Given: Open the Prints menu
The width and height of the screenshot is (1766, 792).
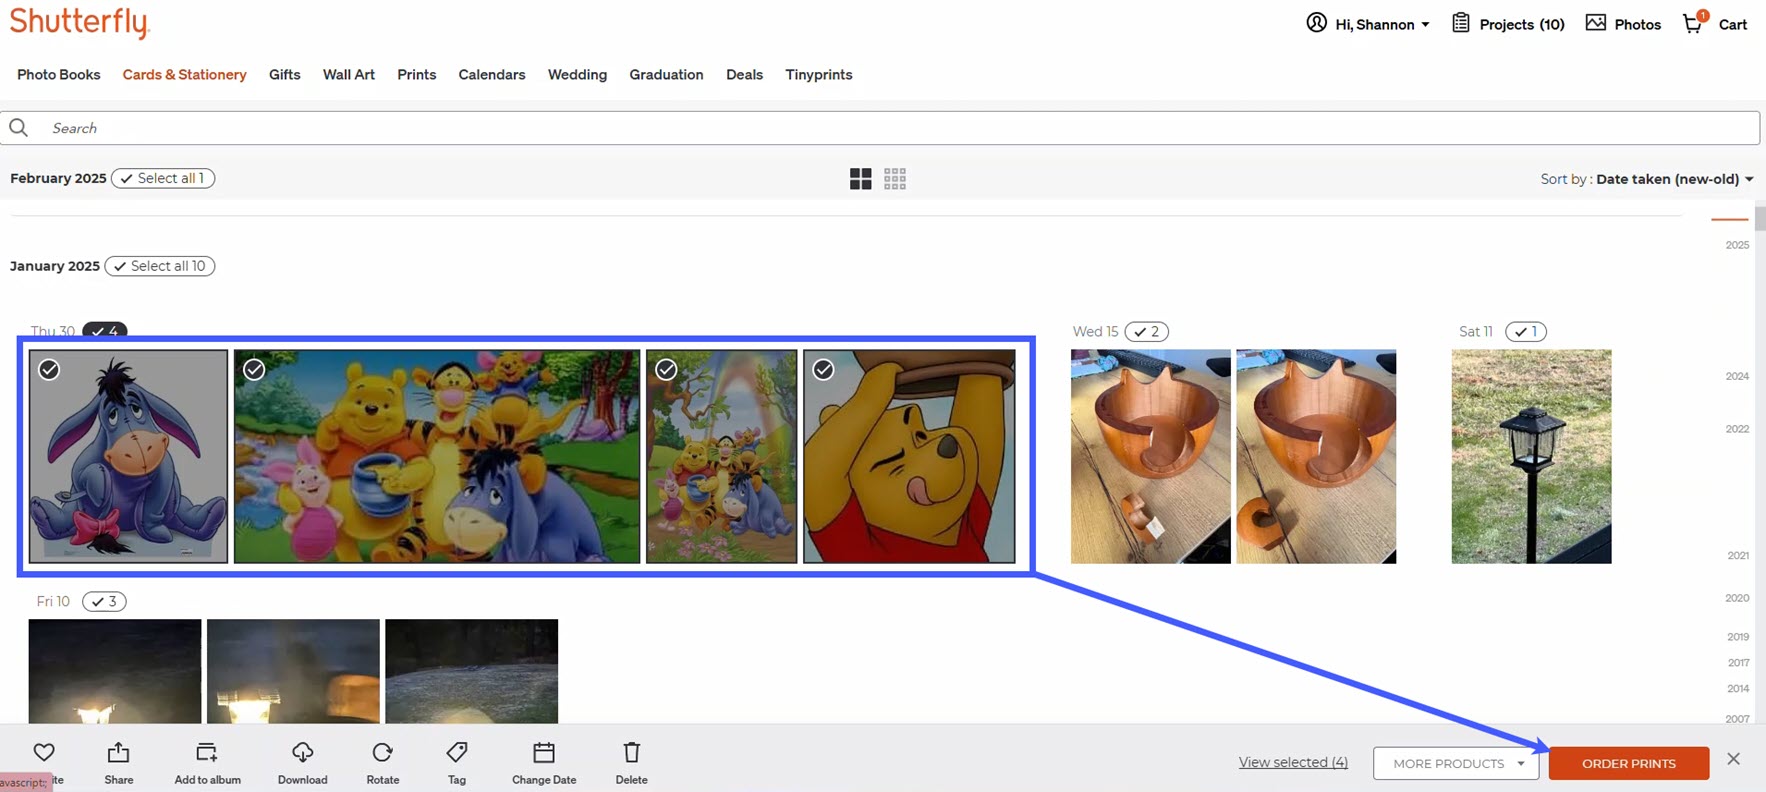Looking at the screenshot, I should point(417,74).
